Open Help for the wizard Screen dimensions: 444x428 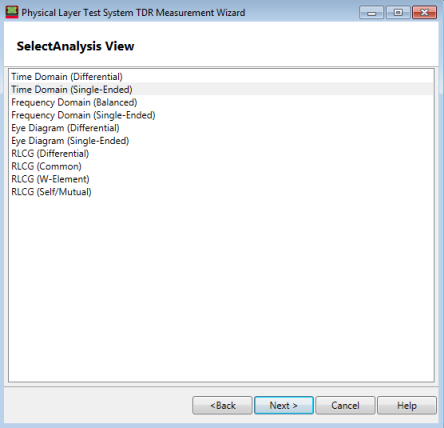[407, 405]
